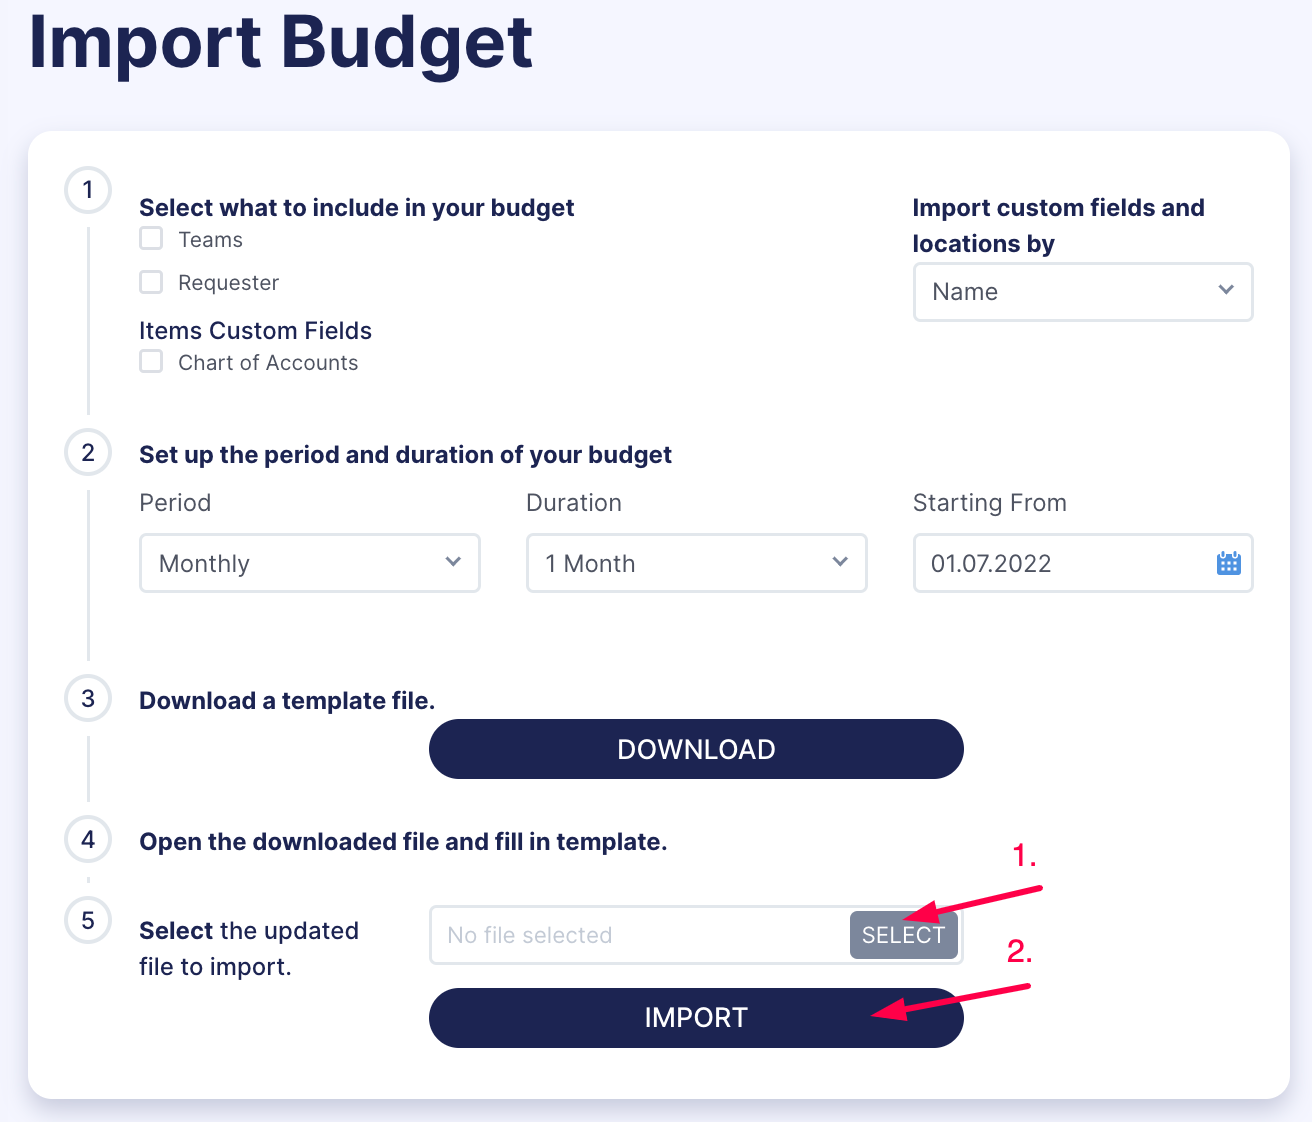The width and height of the screenshot is (1312, 1122).
Task: Click the calendar icon in Starting From field
Action: click(x=1227, y=563)
